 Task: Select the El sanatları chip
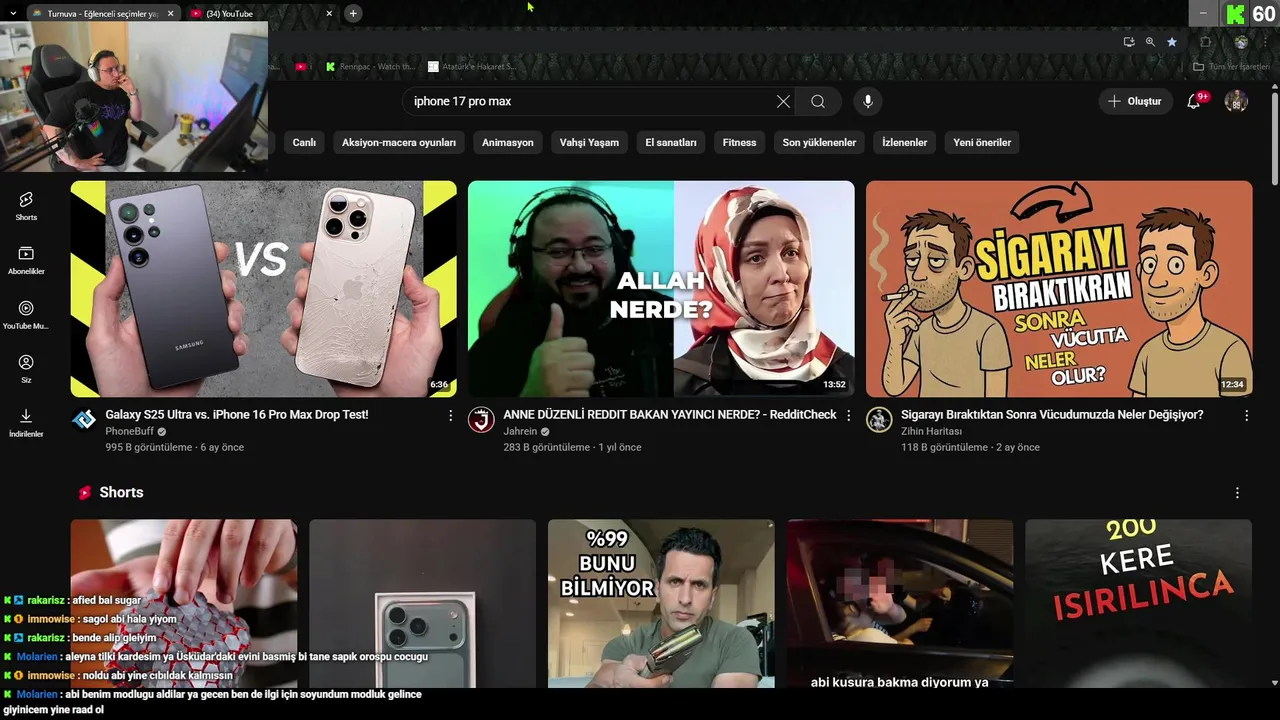671,142
